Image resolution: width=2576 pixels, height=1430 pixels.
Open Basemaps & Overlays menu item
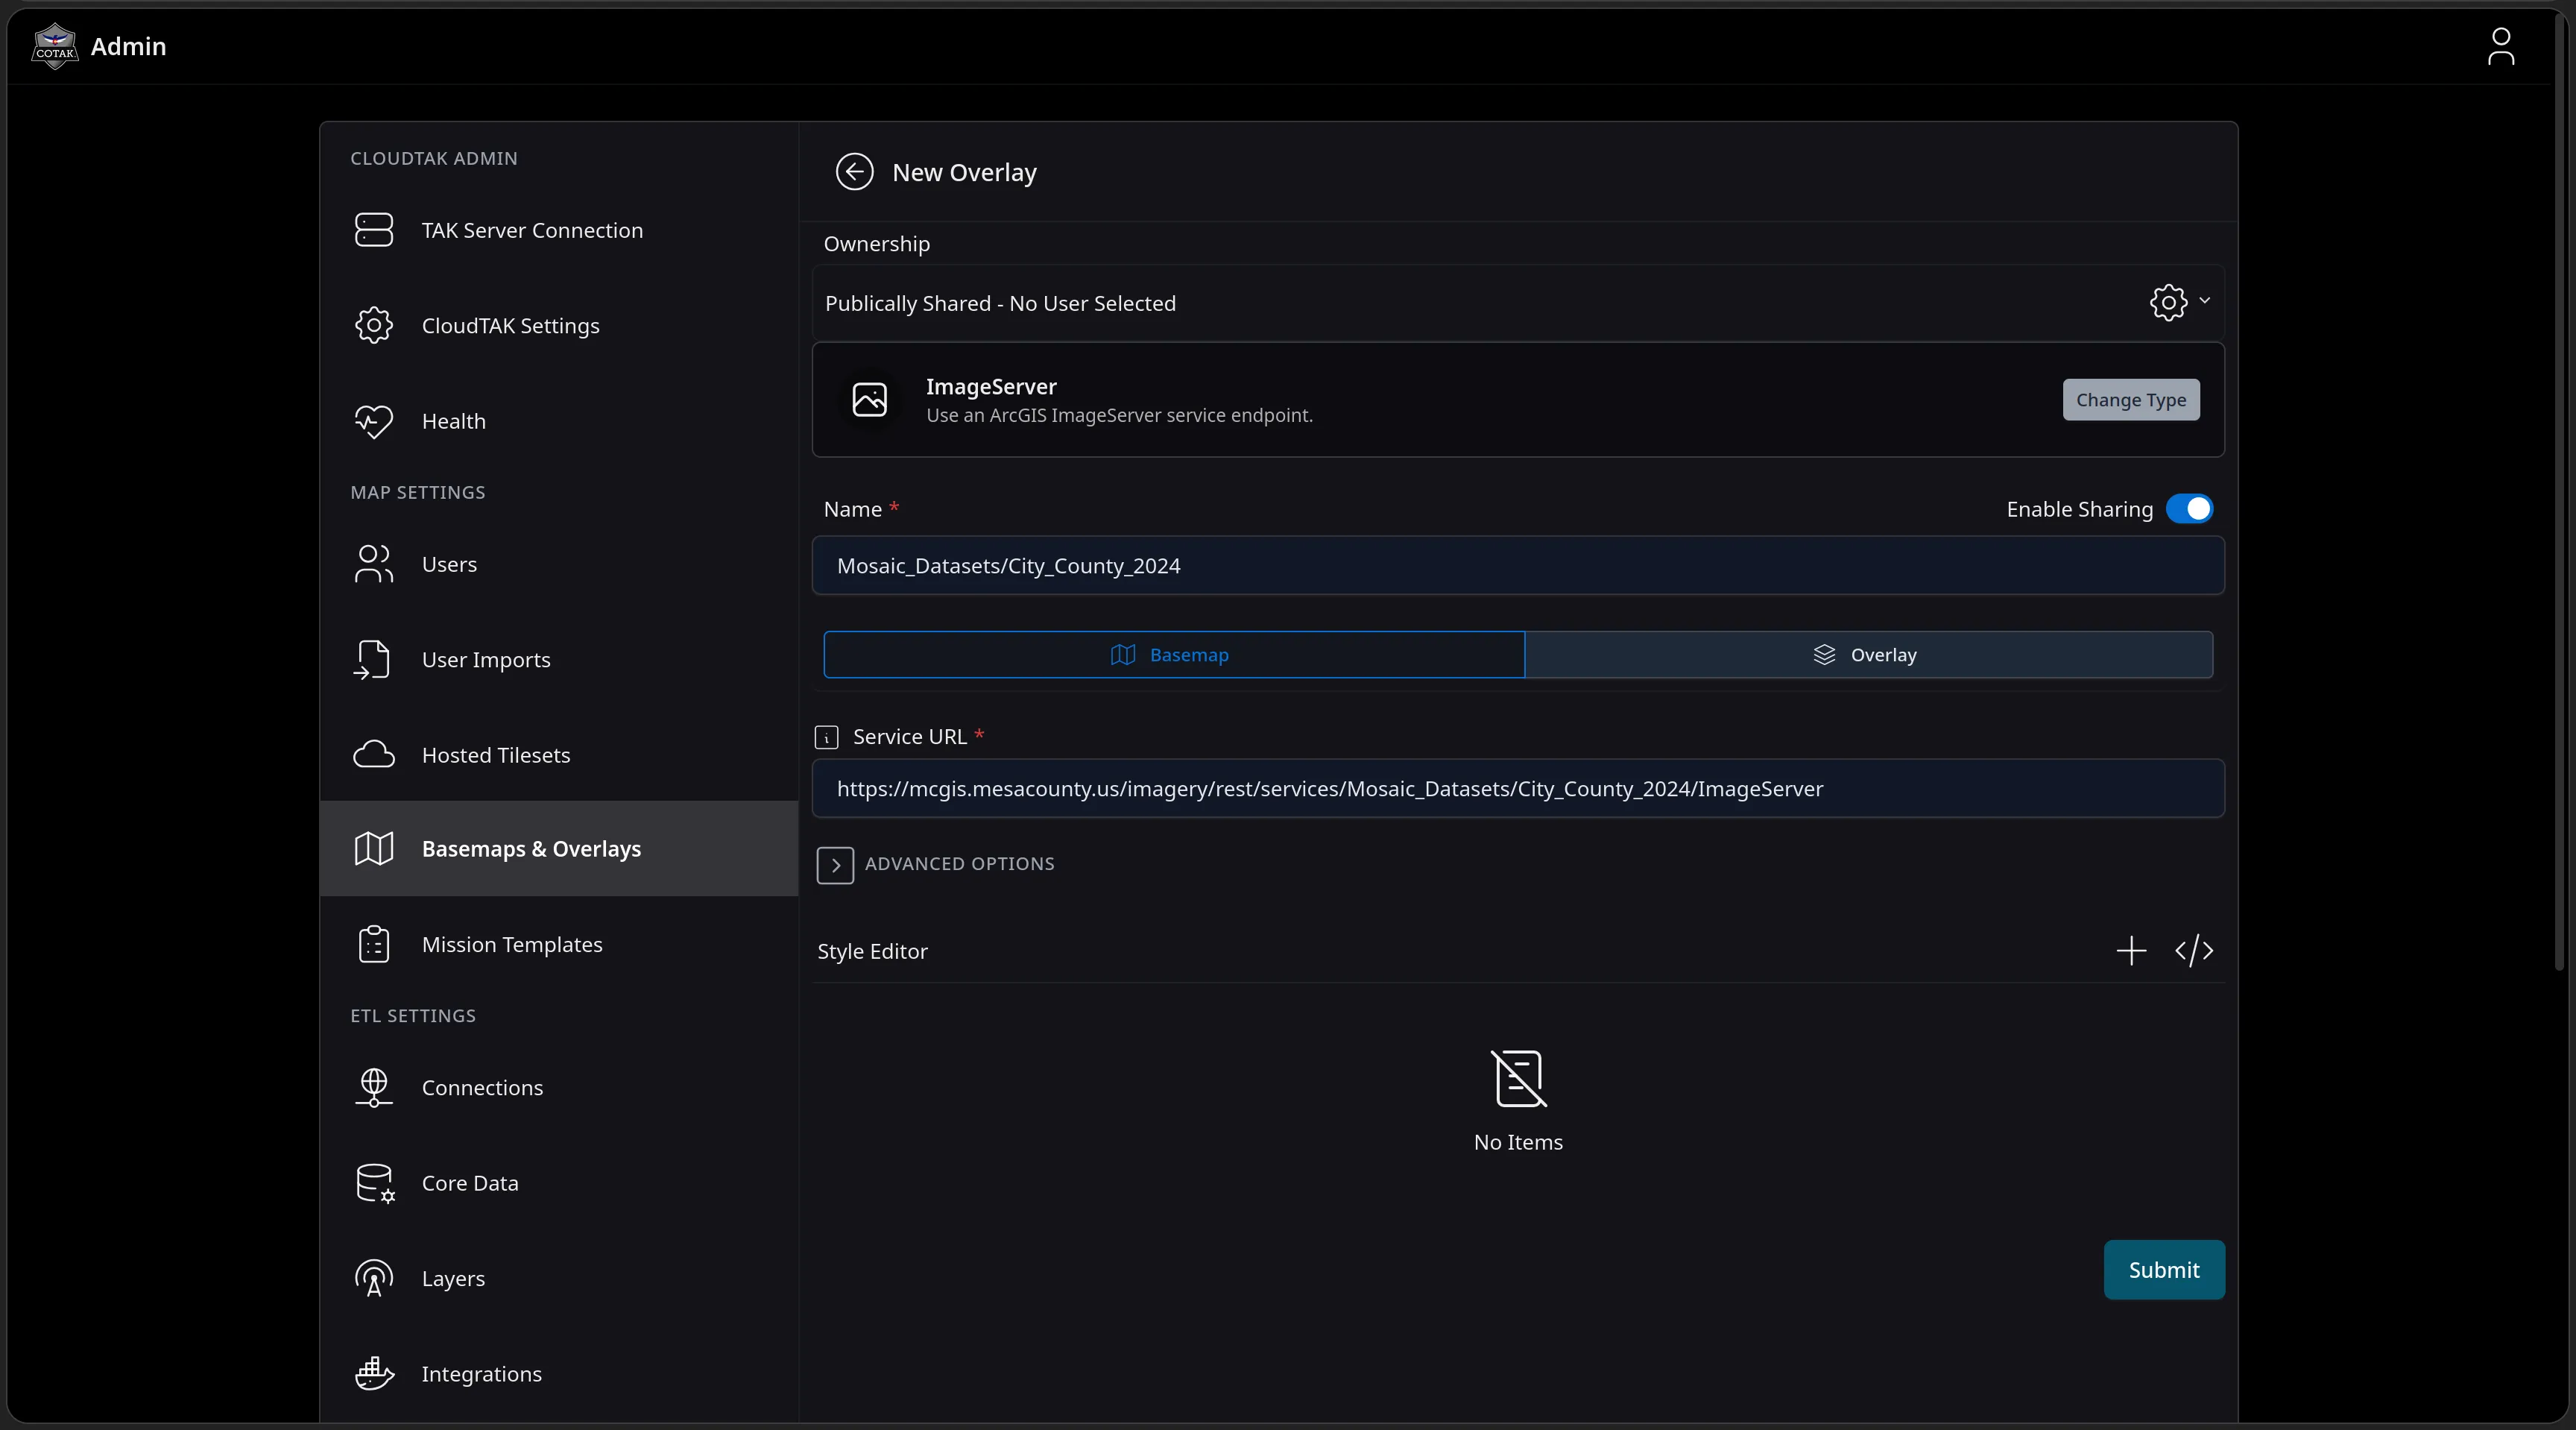tap(559, 848)
